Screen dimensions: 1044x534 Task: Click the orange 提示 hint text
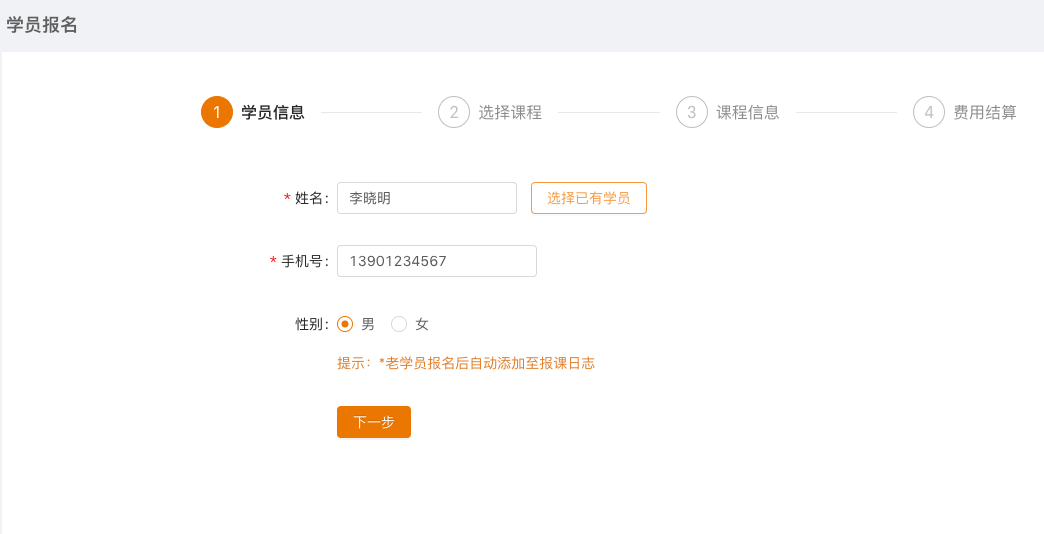466,363
